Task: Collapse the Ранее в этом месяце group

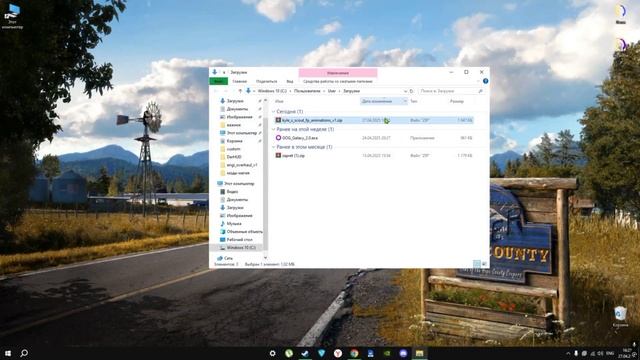Action: point(274,147)
